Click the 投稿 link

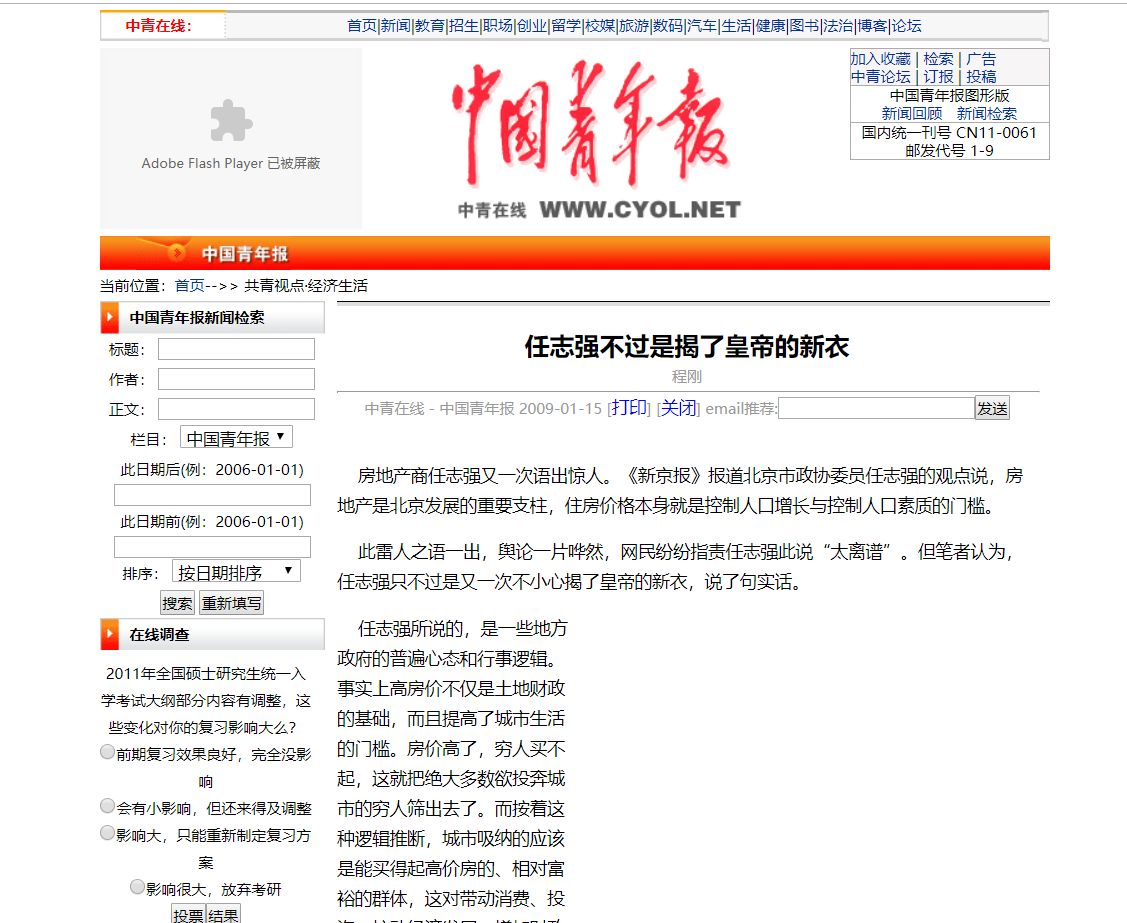coord(981,76)
